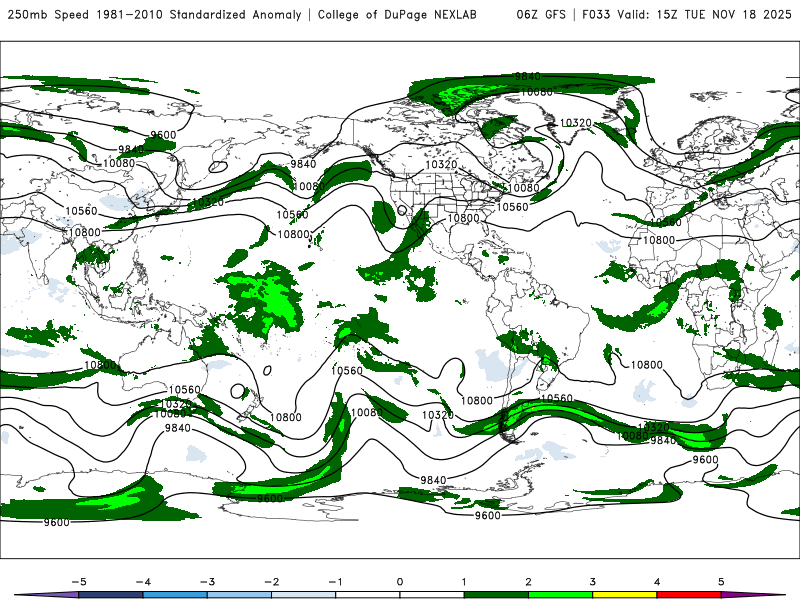This screenshot has width=800, height=600.
Task: Click the "10800" contour label south of Africa
Action: pos(646,365)
